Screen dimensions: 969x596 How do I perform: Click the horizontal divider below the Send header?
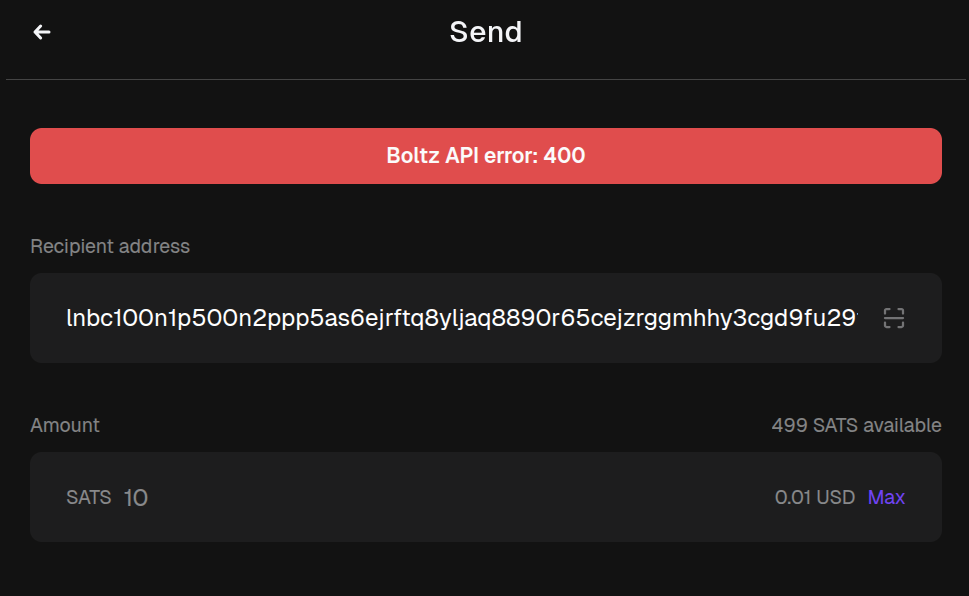coord(485,79)
